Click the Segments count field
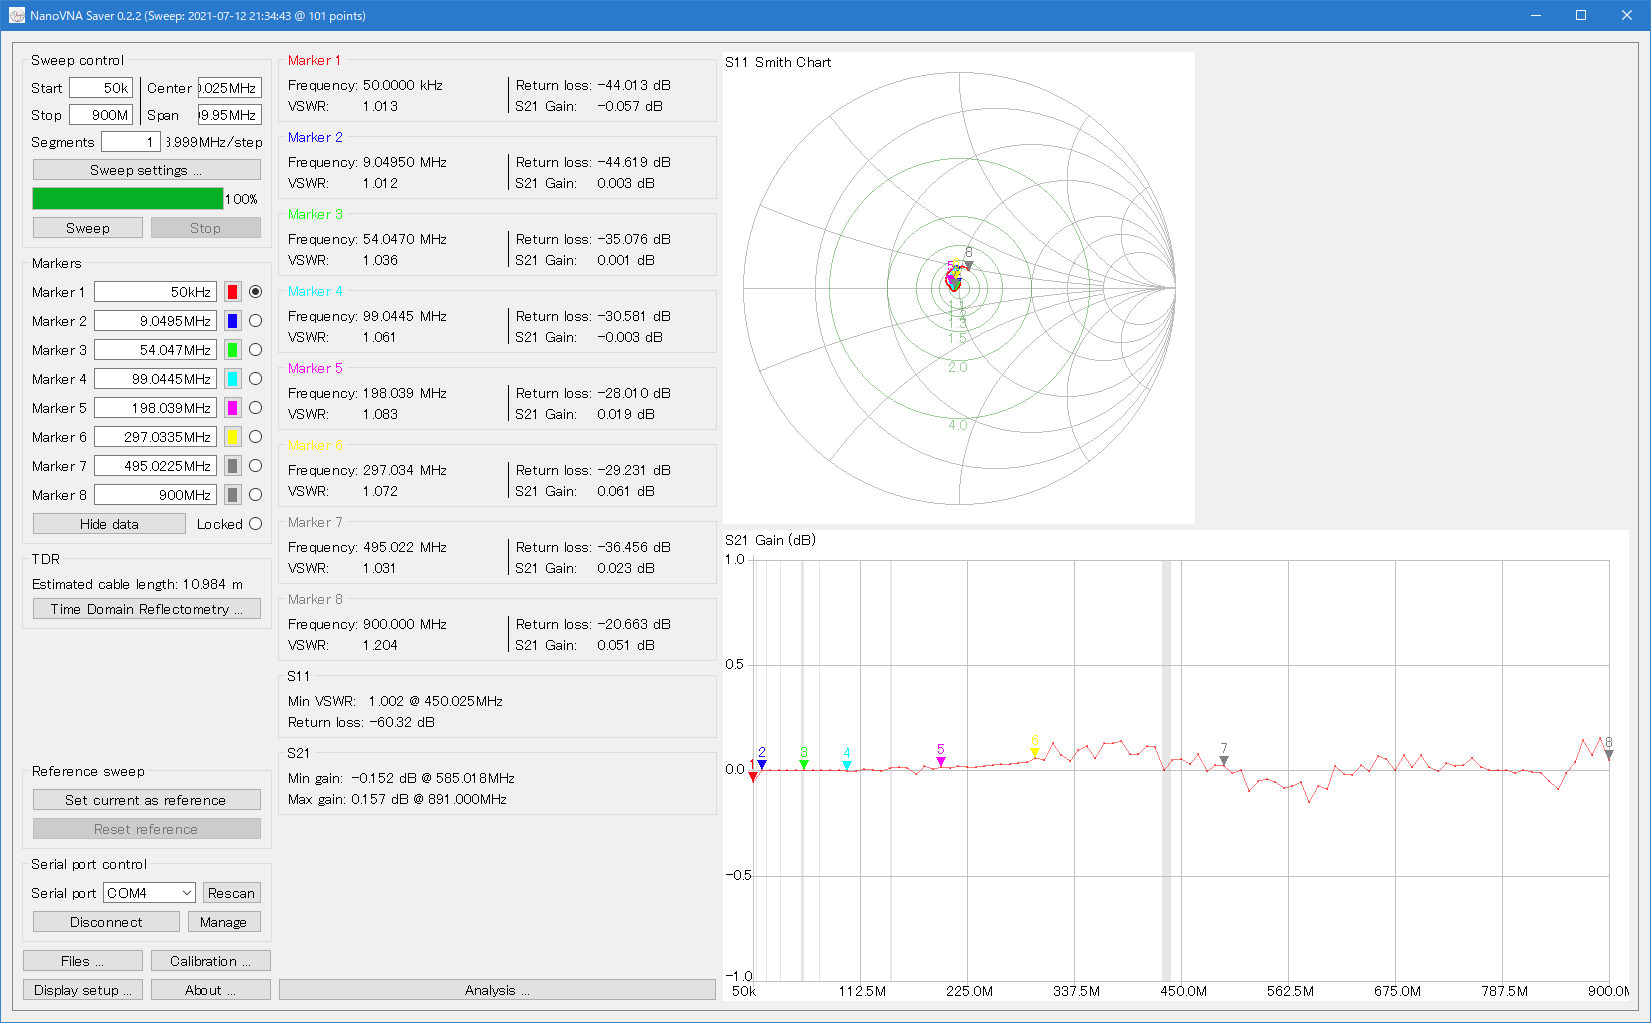This screenshot has width=1651, height=1023. pyautogui.click(x=130, y=142)
